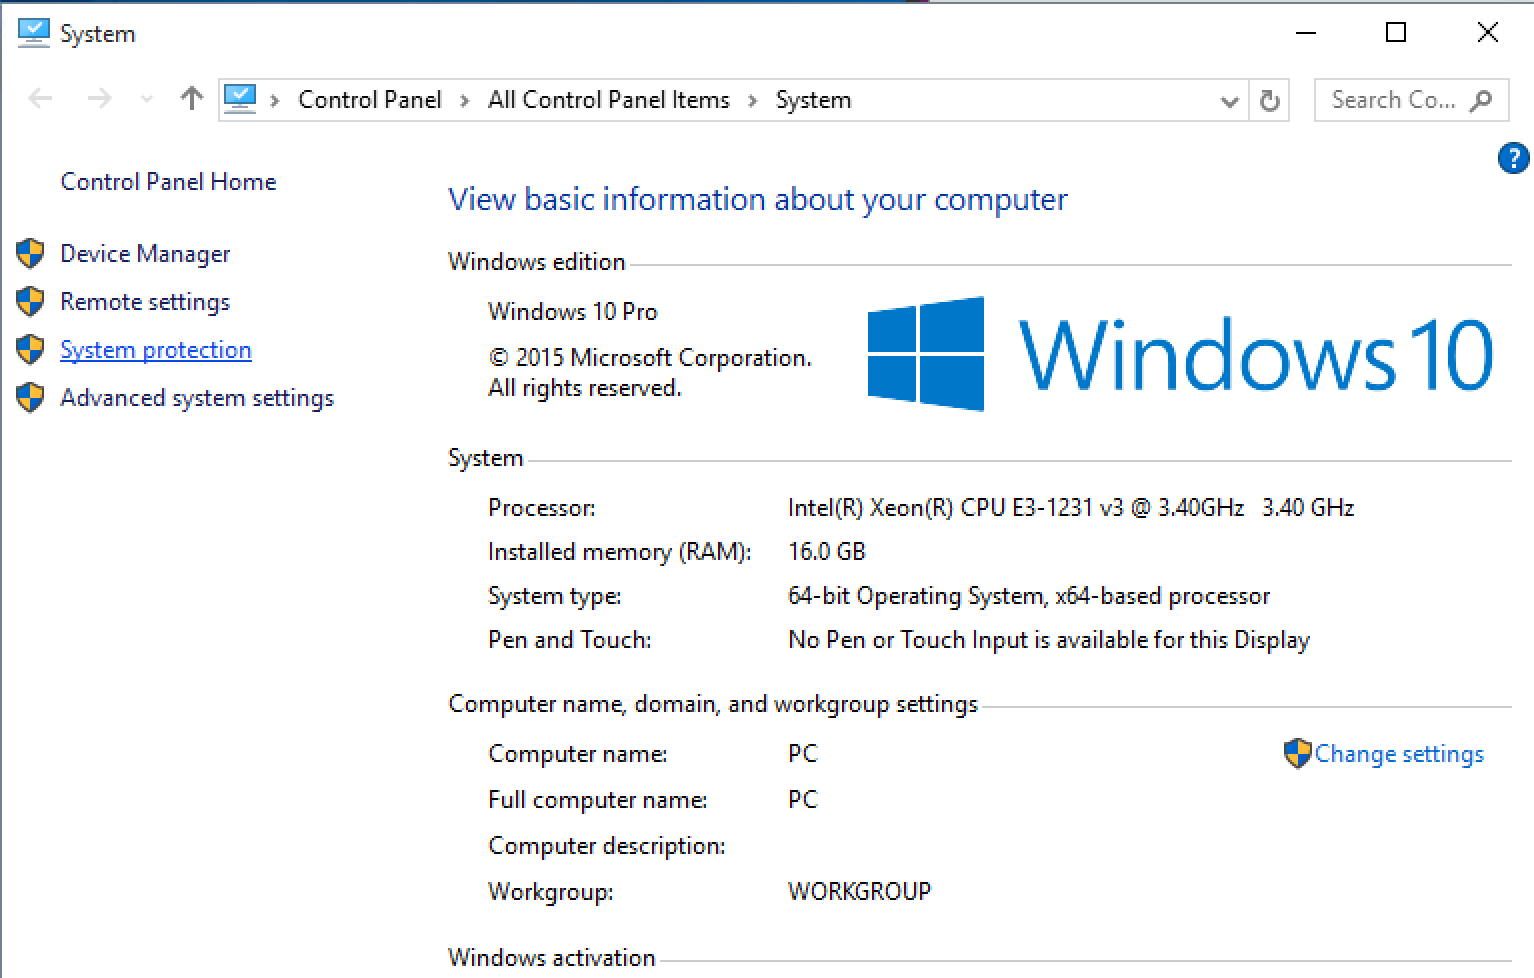Viewport: 1534px width, 978px height.
Task: Click Change settings link
Action: pyautogui.click(x=1398, y=754)
